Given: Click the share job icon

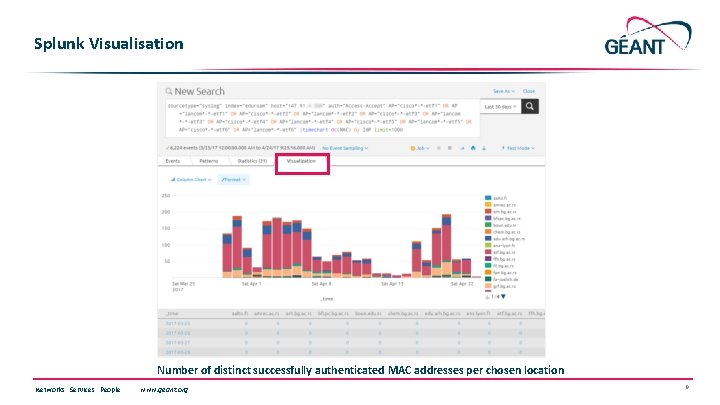Looking at the screenshot, I should click(462, 148).
